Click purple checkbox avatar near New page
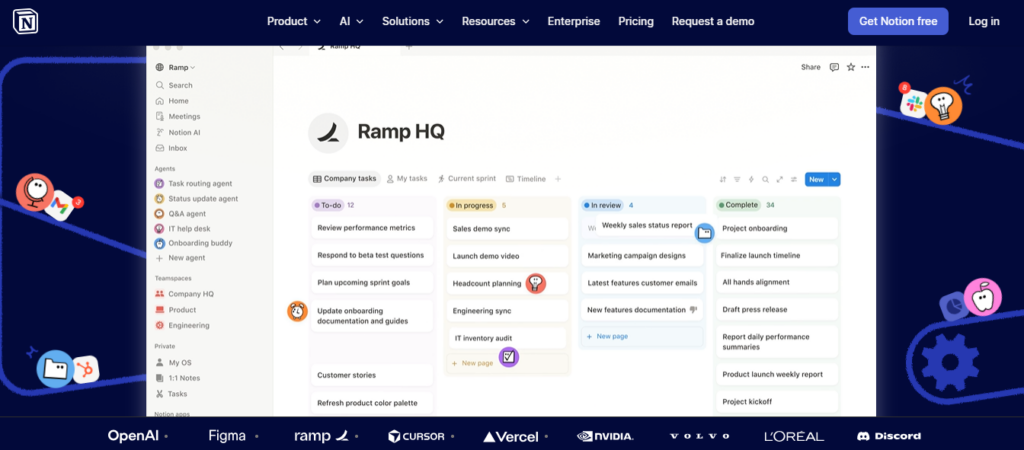 tap(509, 357)
